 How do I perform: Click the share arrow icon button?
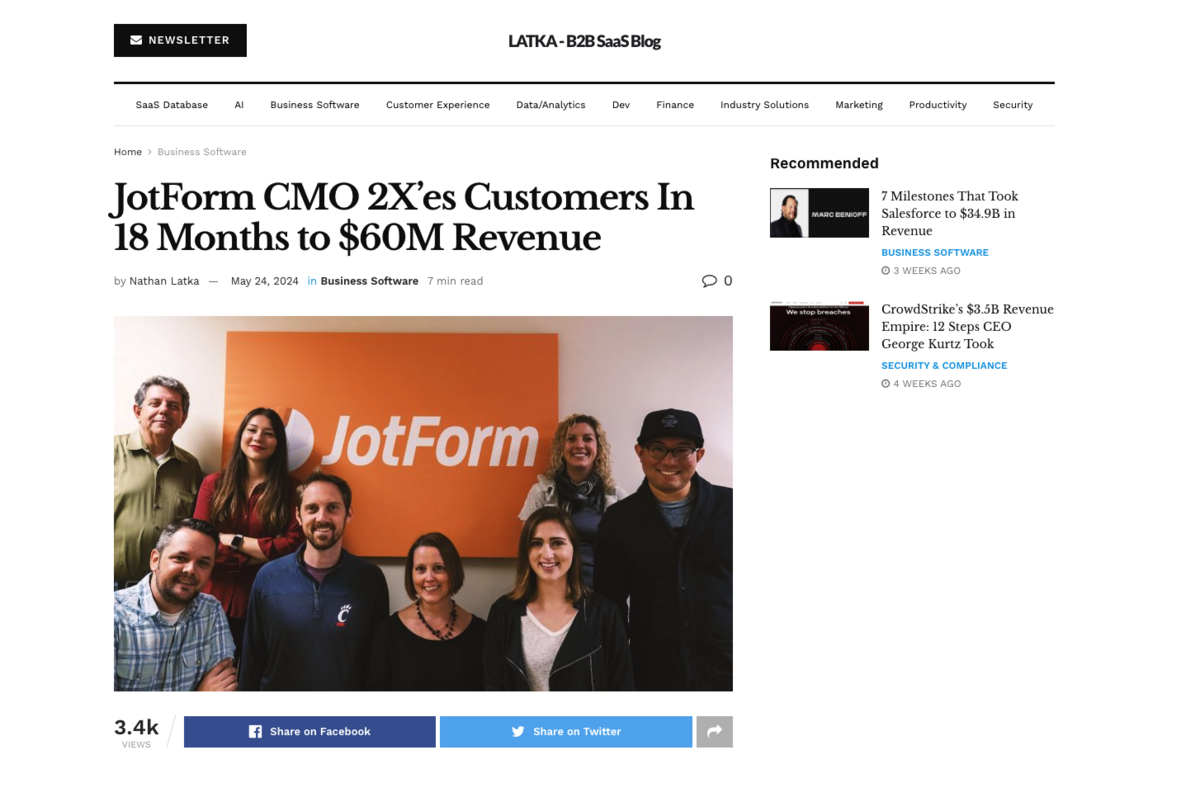[714, 732]
